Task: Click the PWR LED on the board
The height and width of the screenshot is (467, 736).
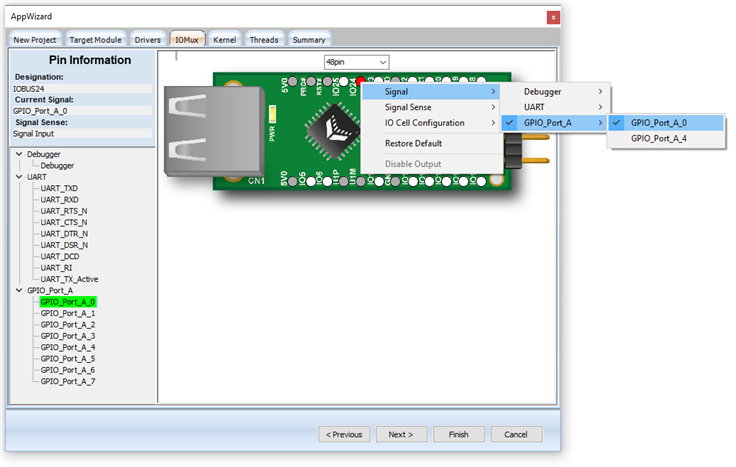Action: 272,113
